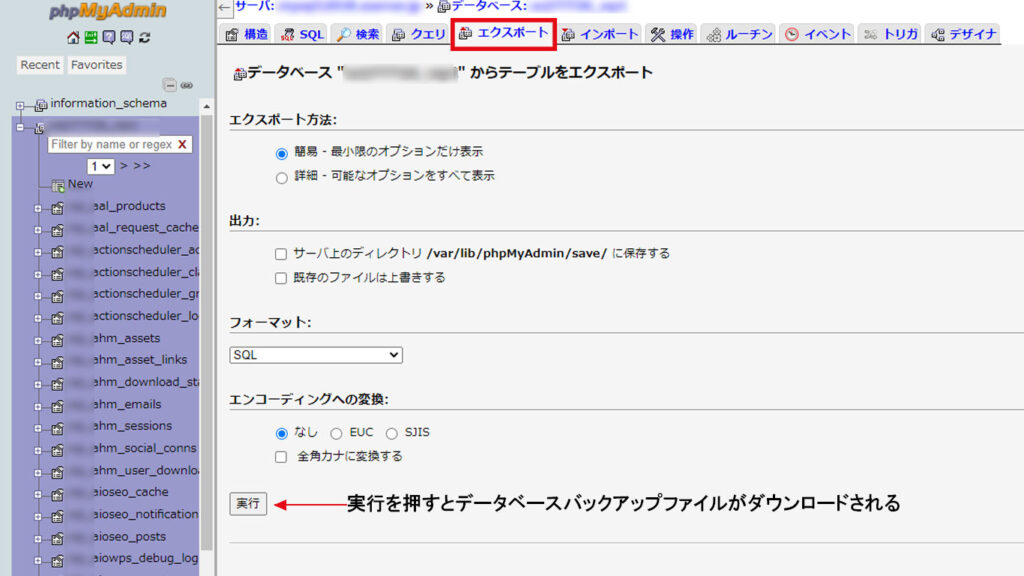Open the Favorites tables button
The image size is (1024, 576).
tap(97, 65)
